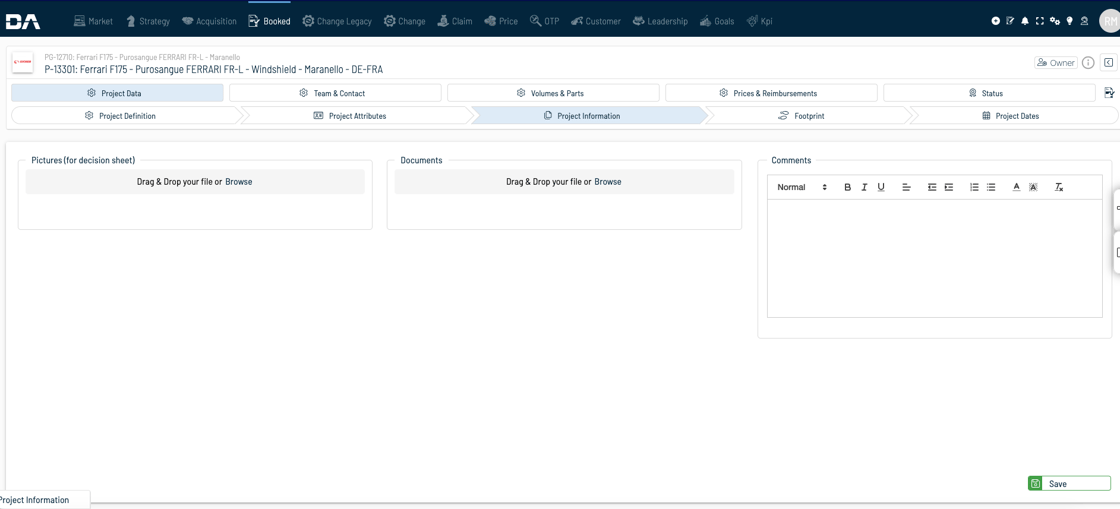The width and height of the screenshot is (1120, 509).
Task: Click the export icon beside Status tab
Action: [1109, 93]
